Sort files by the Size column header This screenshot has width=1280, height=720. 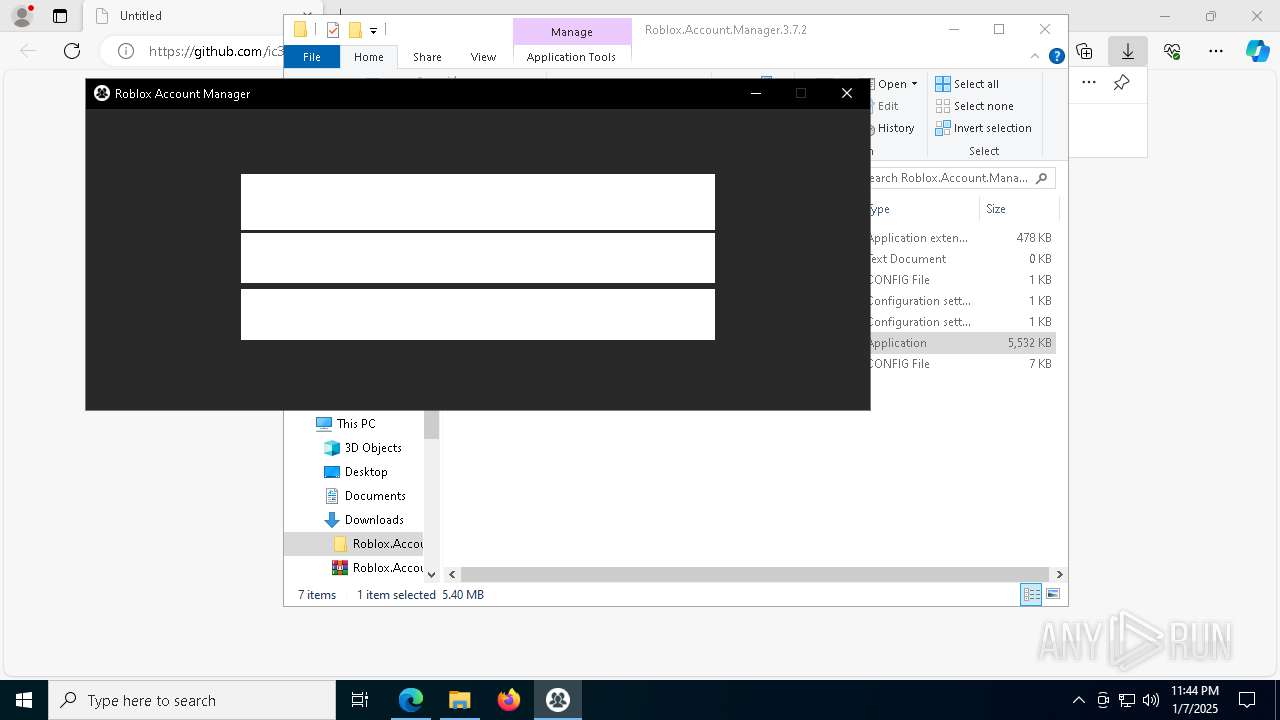pyautogui.click(x=1018, y=209)
